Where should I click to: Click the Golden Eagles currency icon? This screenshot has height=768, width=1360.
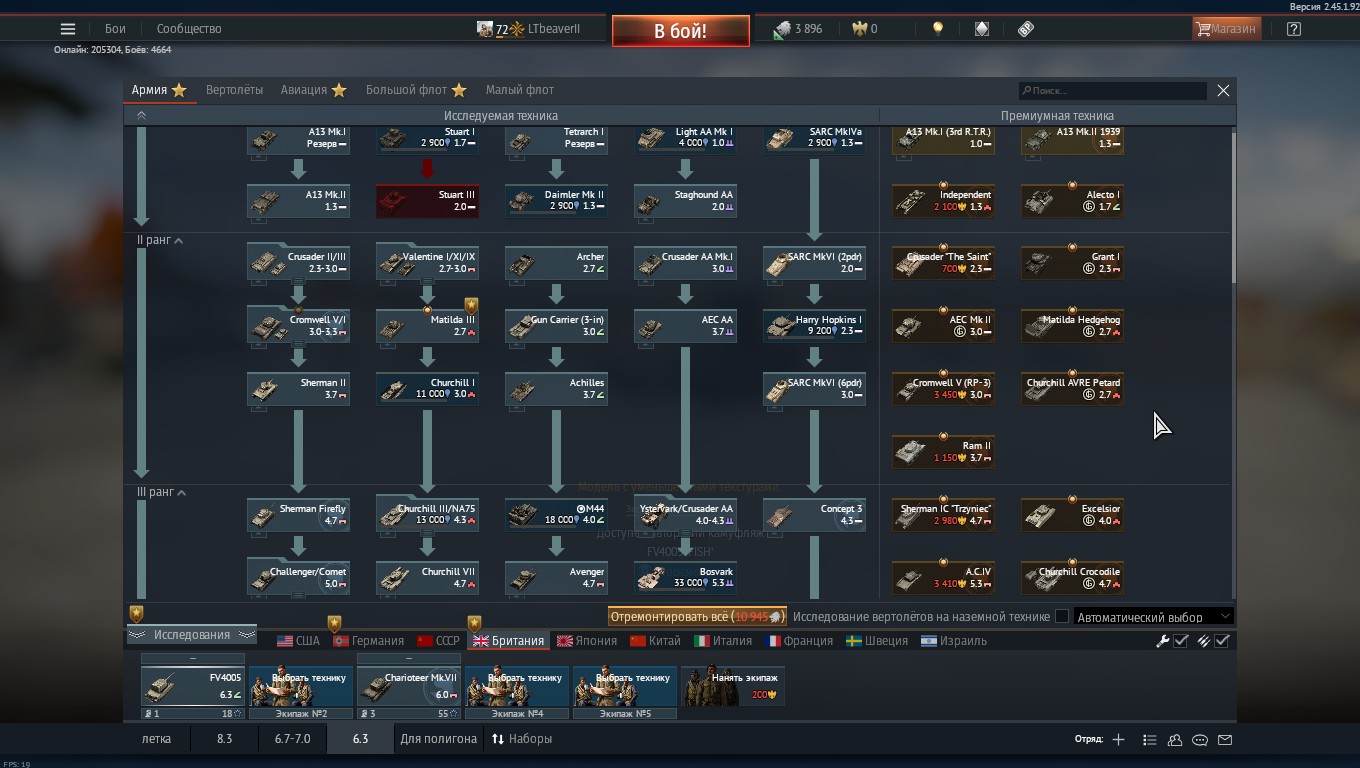coord(859,29)
